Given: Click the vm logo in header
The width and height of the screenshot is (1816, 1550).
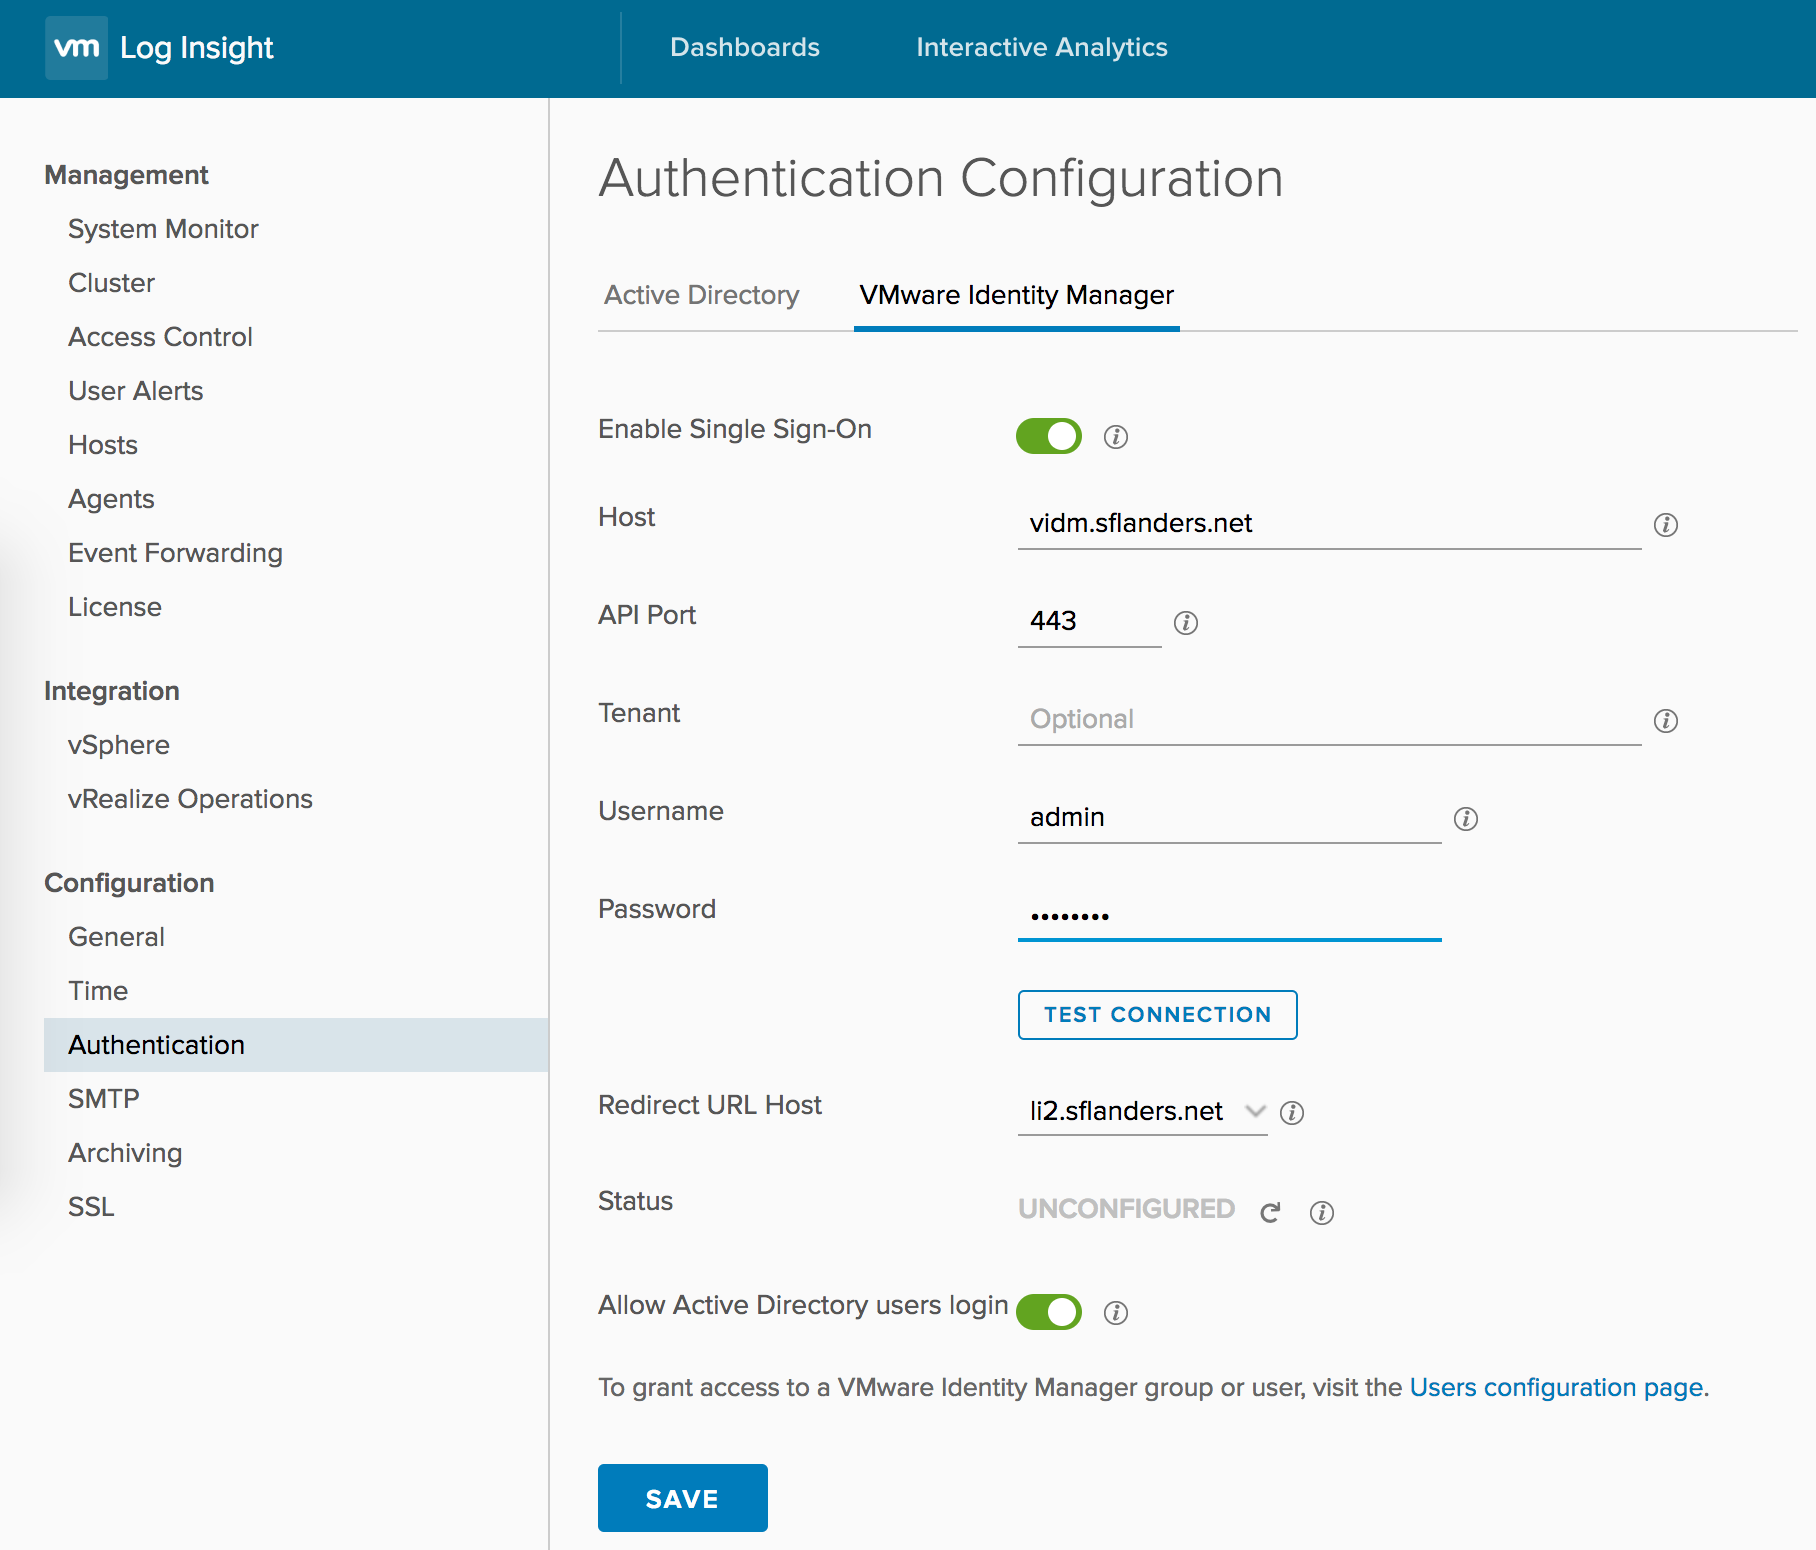Looking at the screenshot, I should click(76, 48).
